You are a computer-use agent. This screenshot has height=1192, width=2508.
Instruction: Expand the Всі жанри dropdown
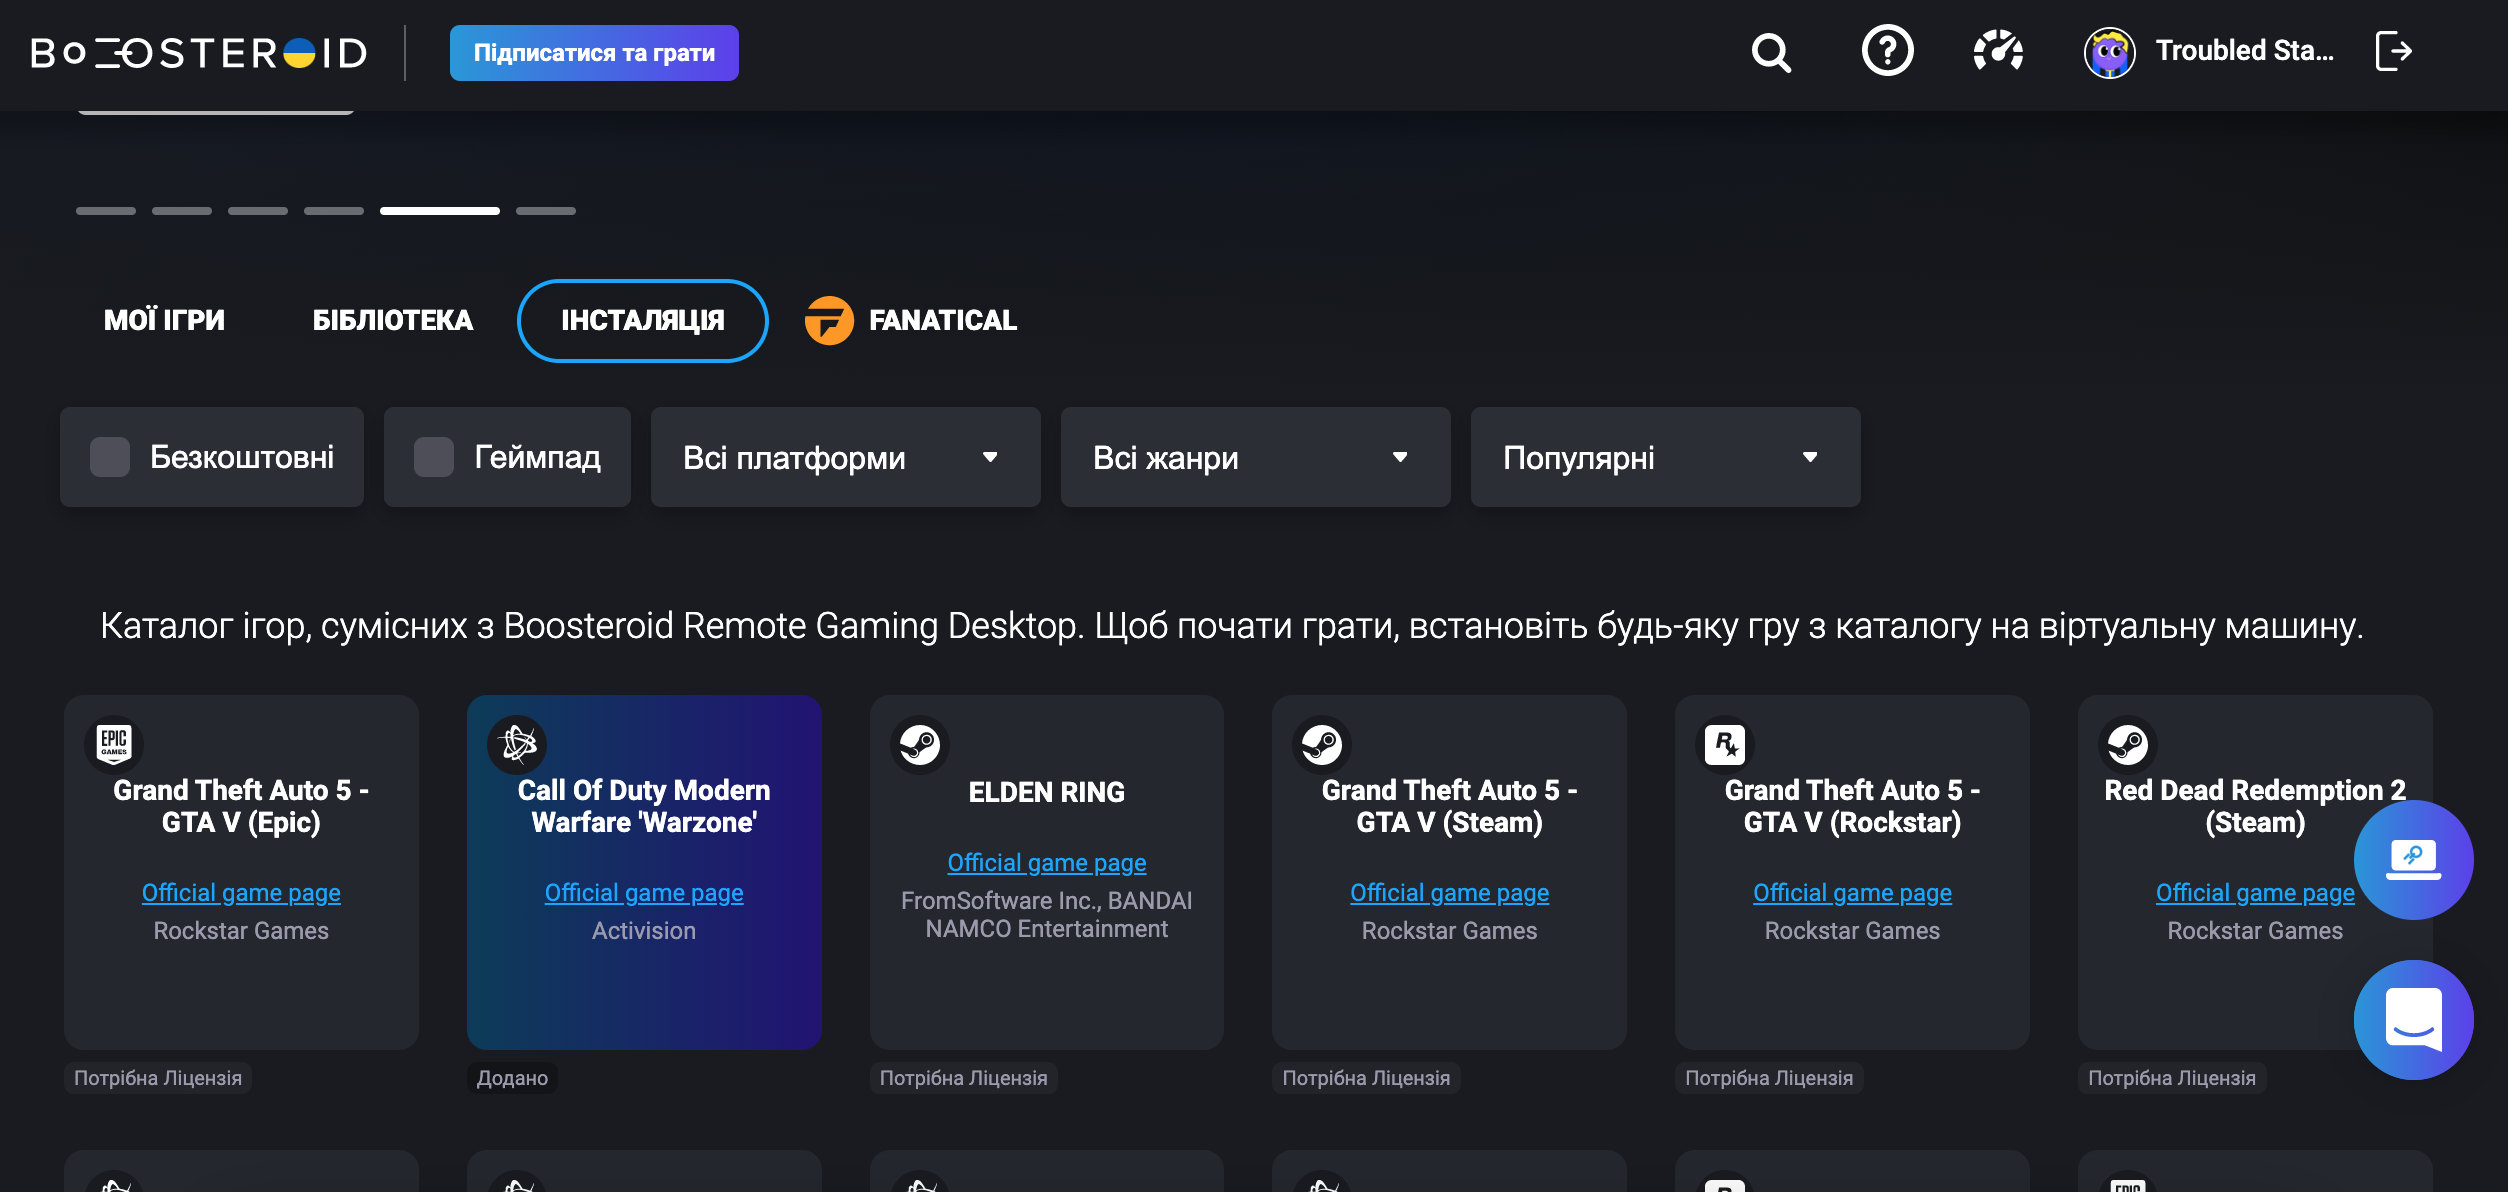pyautogui.click(x=1255, y=457)
